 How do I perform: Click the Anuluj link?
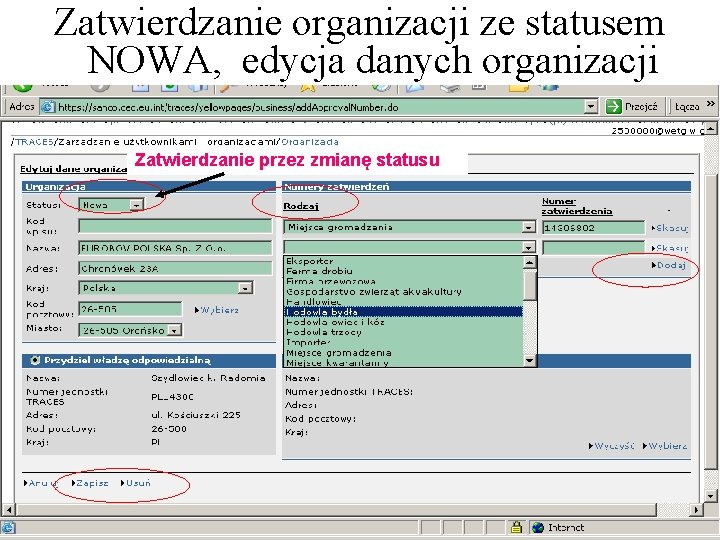pyautogui.click(x=43, y=483)
